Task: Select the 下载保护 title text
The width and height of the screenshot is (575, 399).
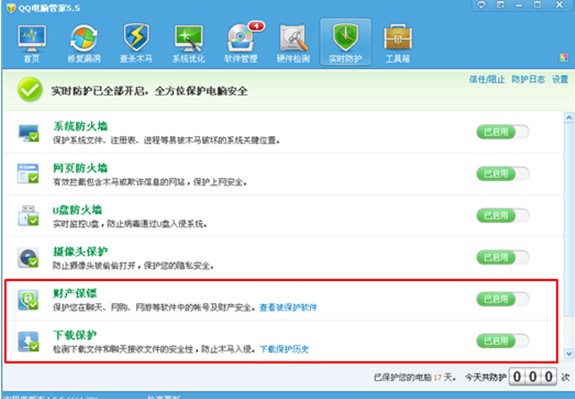Action: click(75, 336)
